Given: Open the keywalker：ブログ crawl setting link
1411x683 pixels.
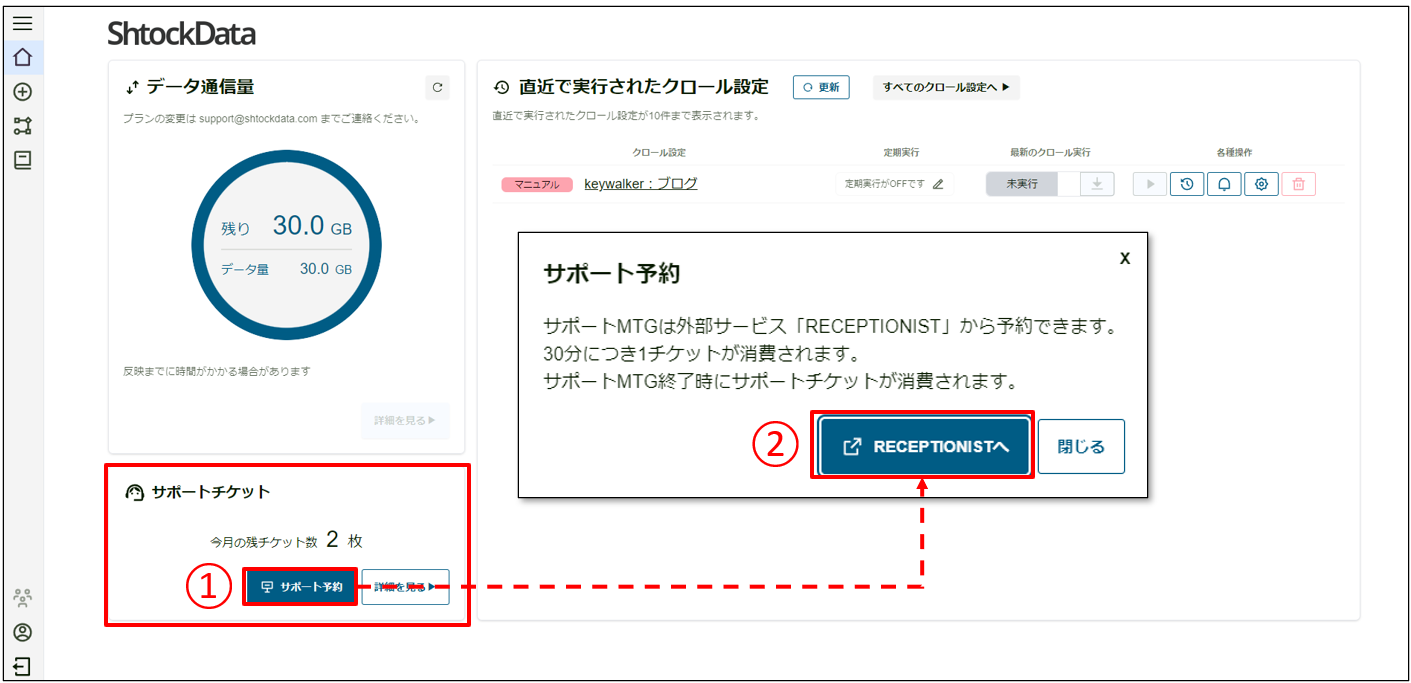Looking at the screenshot, I should point(640,184).
